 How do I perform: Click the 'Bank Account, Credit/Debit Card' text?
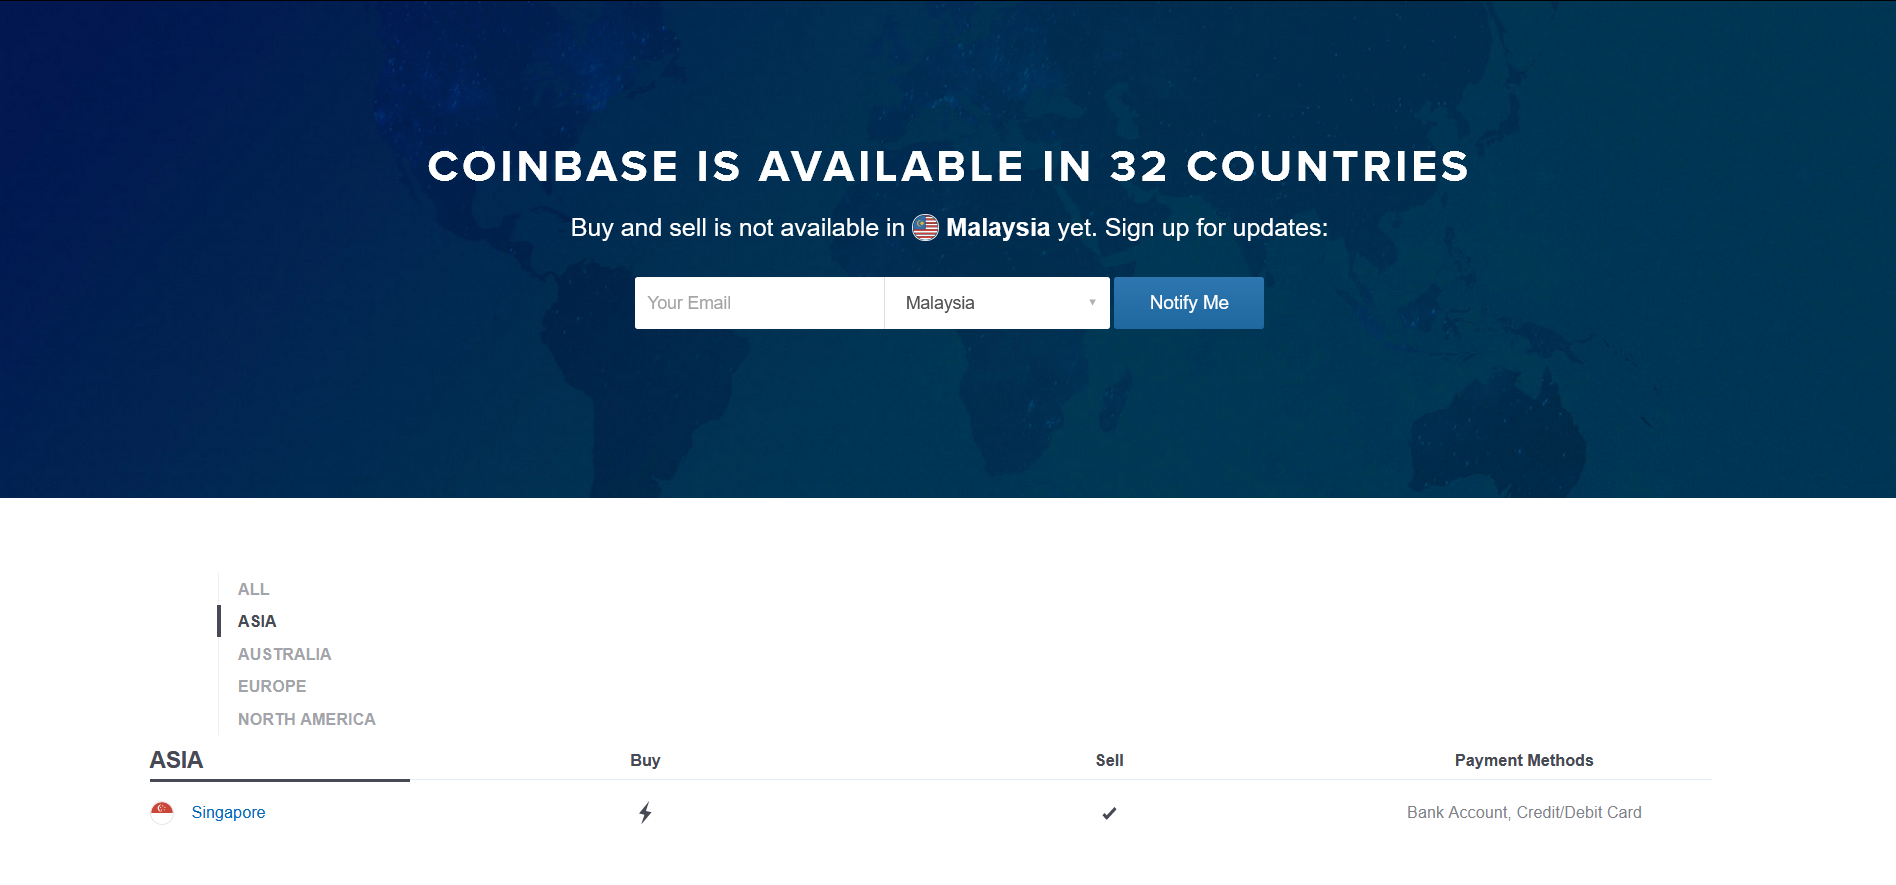[1524, 812]
